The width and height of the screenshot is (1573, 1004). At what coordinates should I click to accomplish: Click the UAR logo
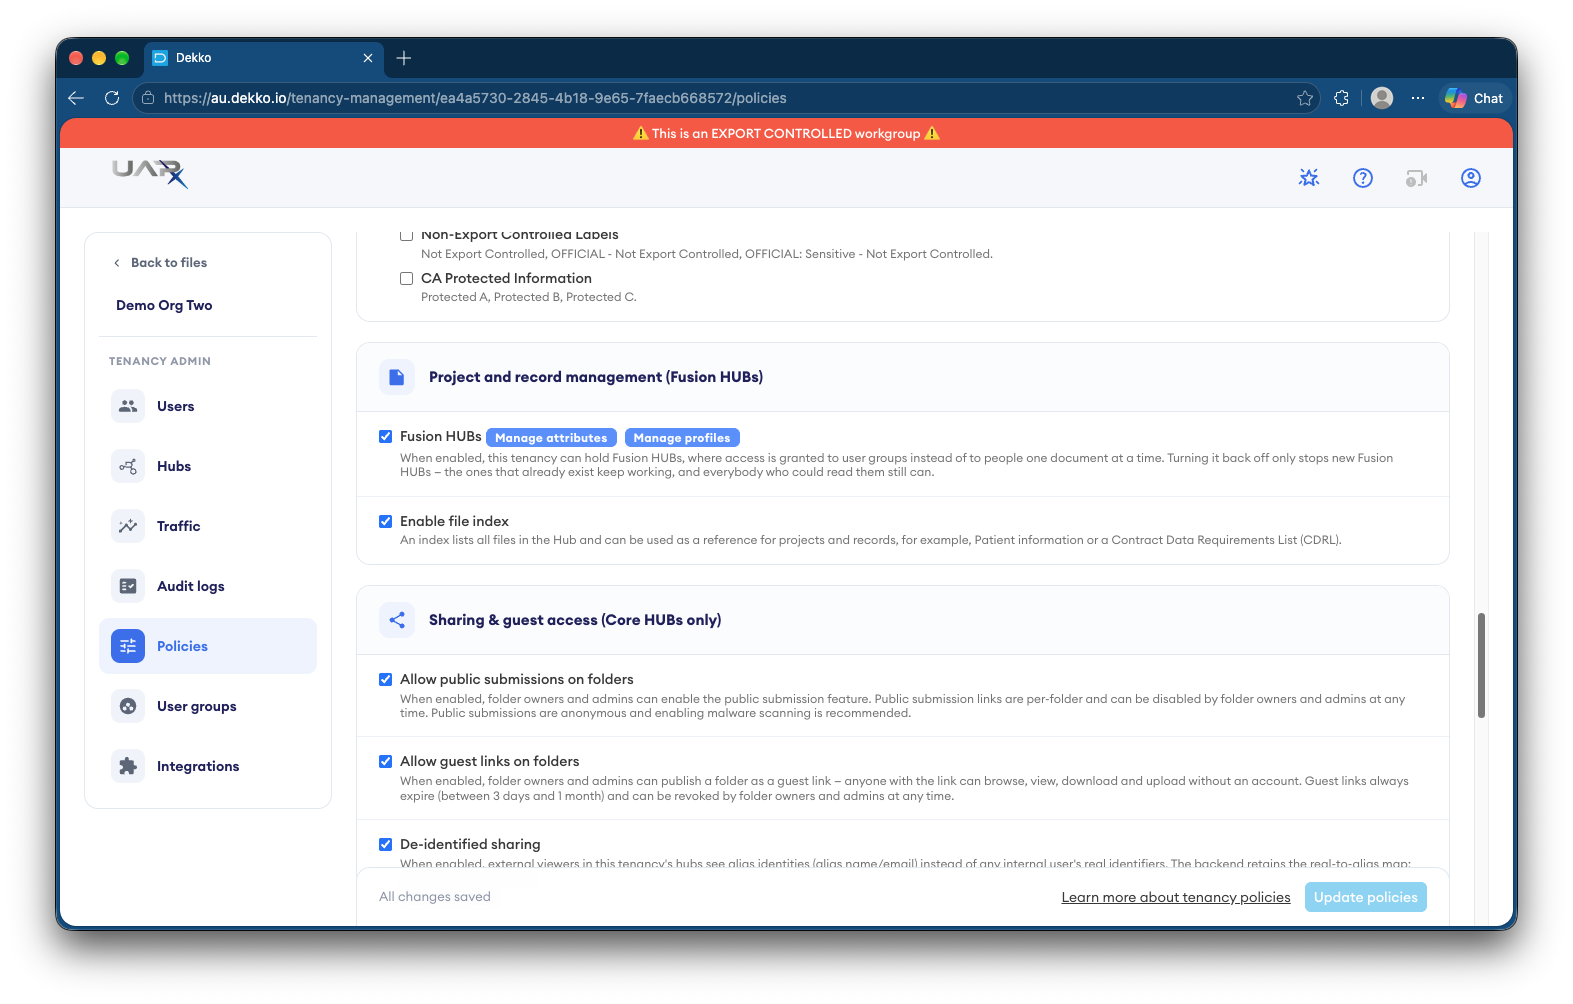pos(150,174)
